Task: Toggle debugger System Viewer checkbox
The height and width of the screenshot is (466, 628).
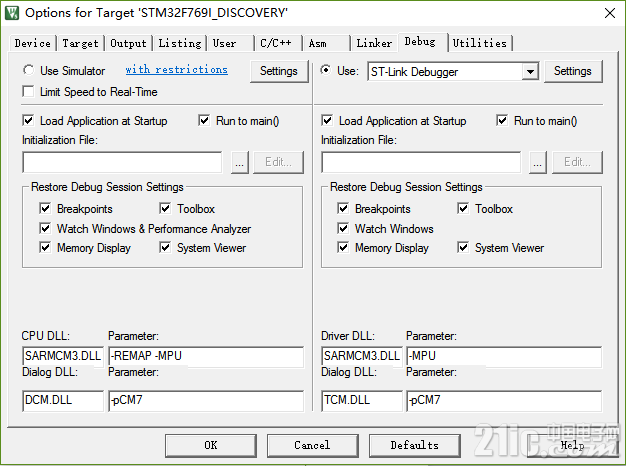Action: [x=463, y=247]
